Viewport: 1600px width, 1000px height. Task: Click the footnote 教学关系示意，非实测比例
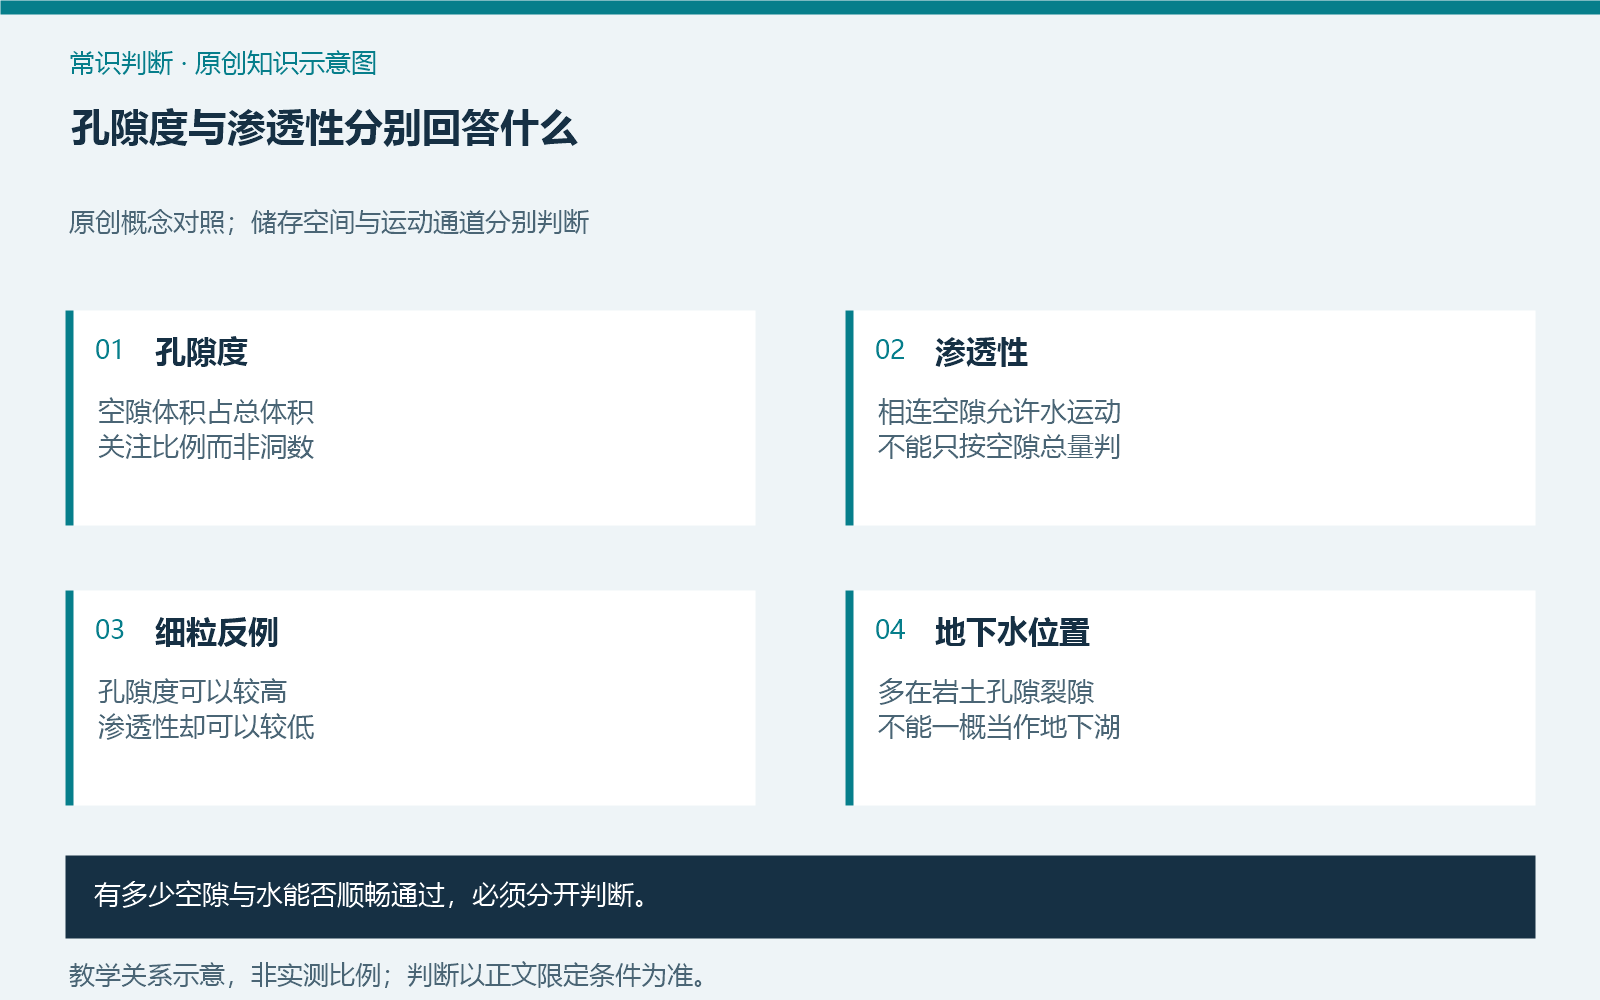225,974
